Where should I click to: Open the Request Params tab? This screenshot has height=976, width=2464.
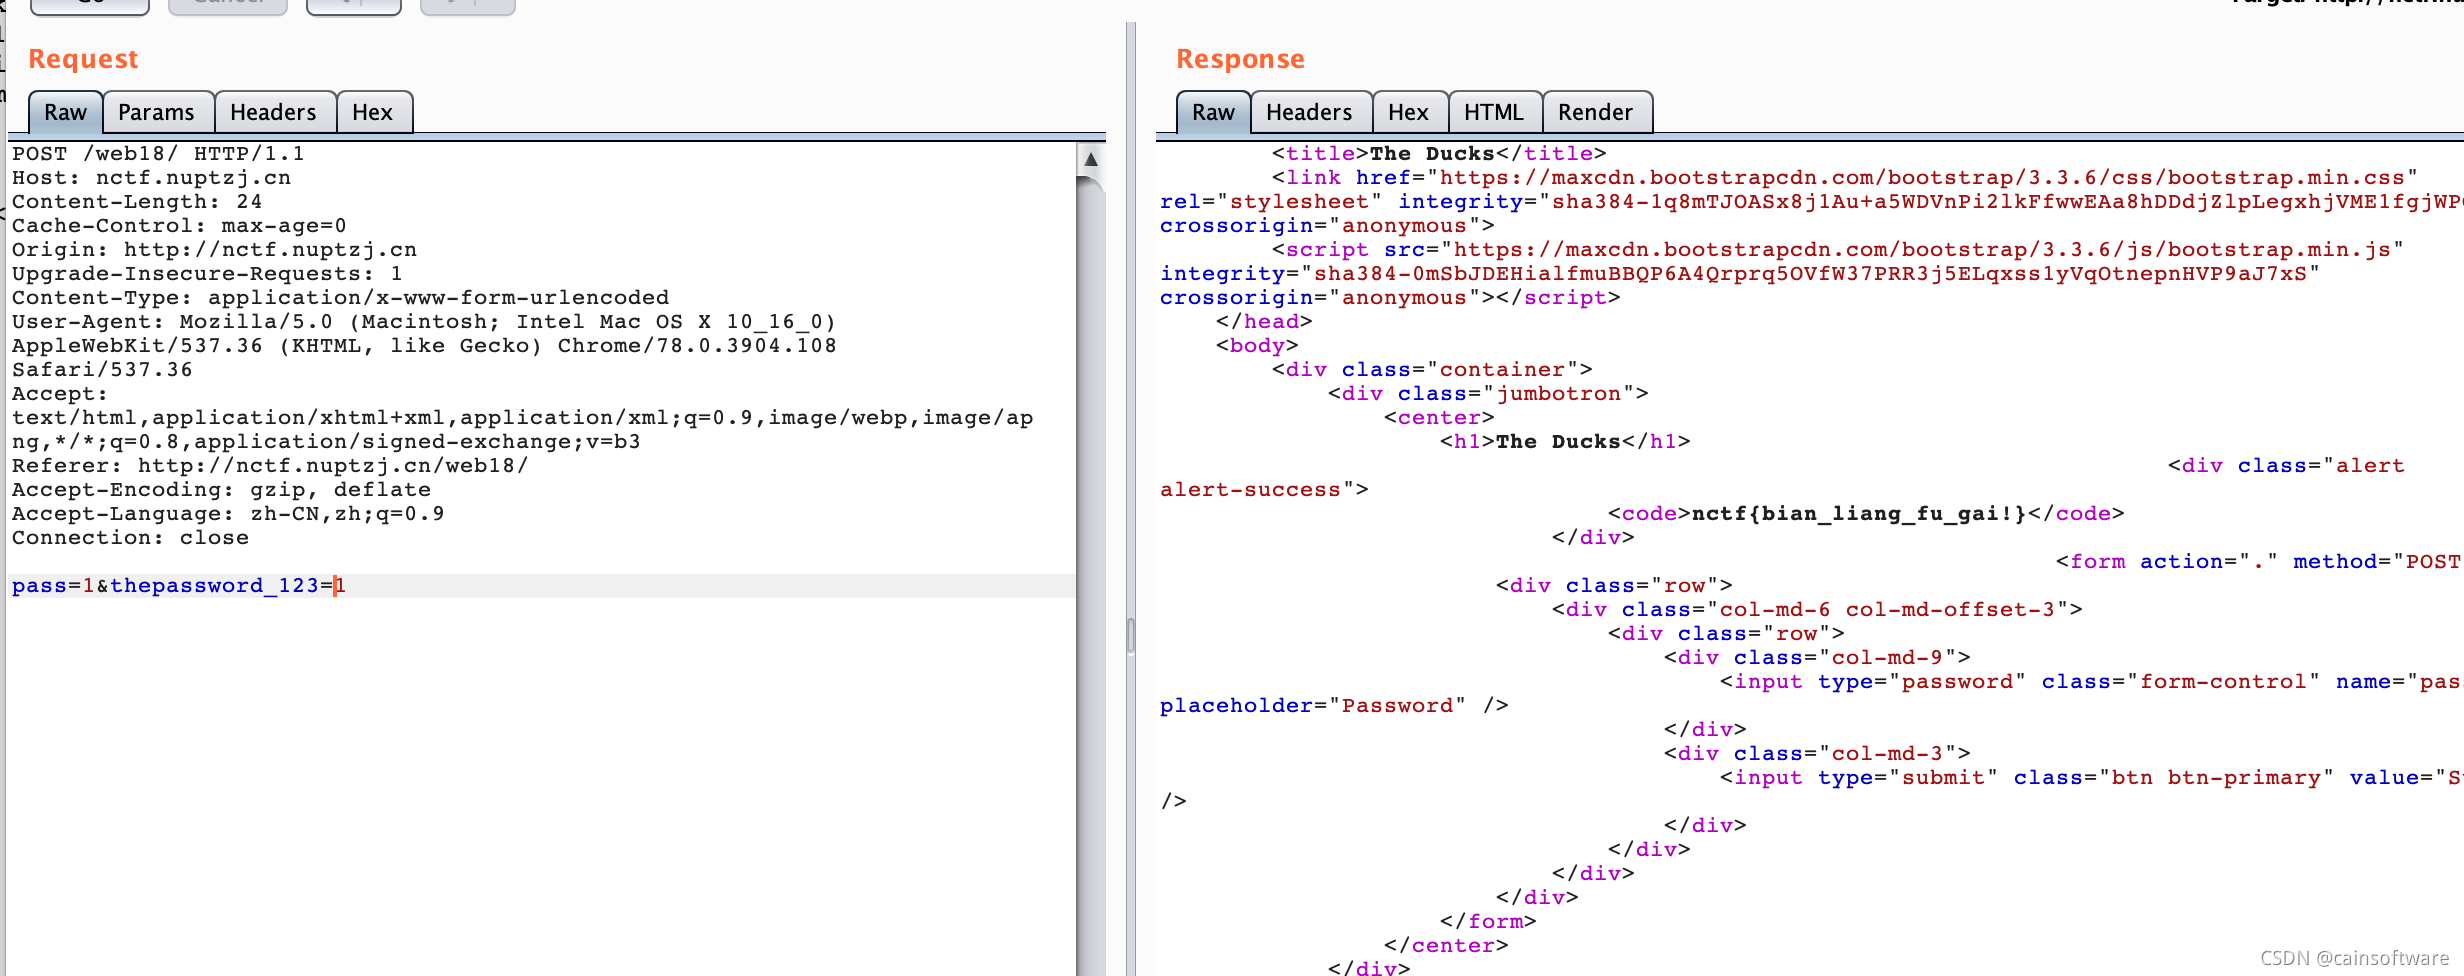coord(157,112)
